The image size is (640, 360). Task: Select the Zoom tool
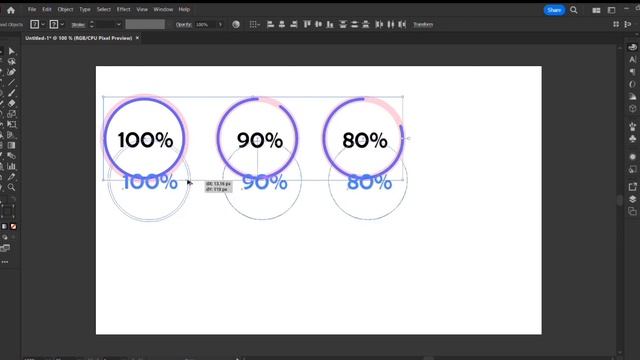click(x=11, y=187)
